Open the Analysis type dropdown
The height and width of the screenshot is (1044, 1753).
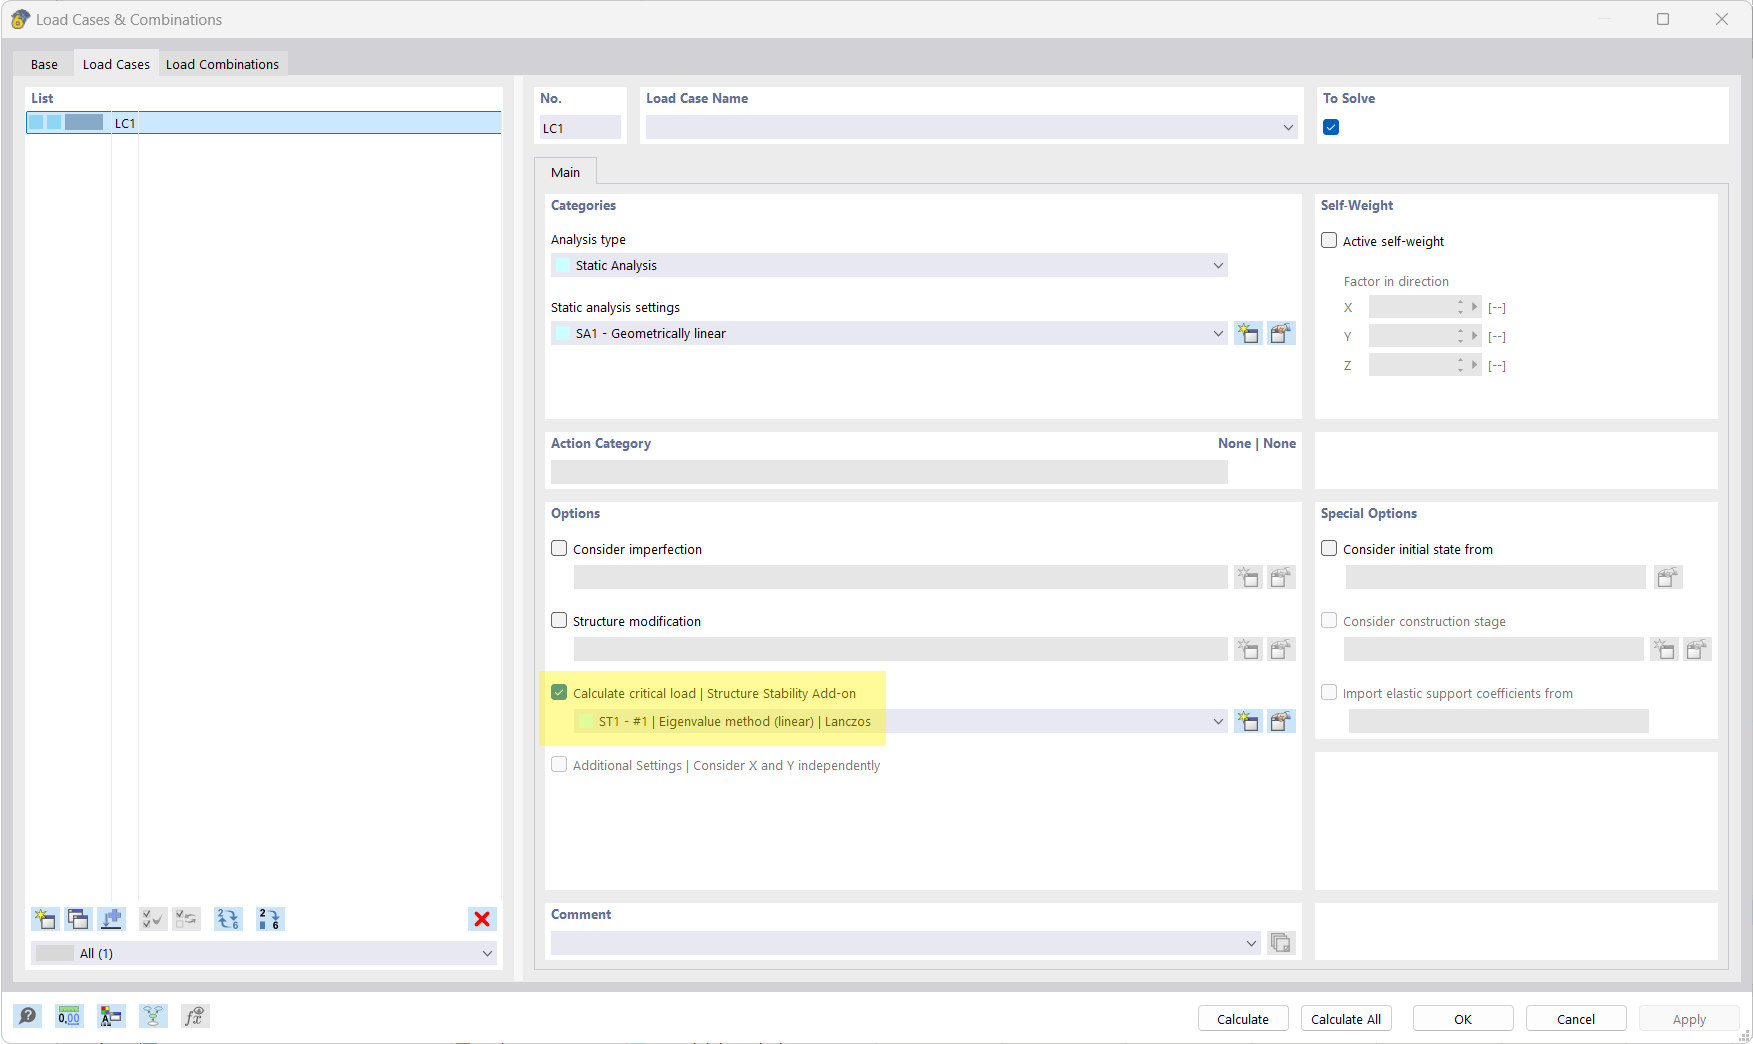tap(1216, 265)
